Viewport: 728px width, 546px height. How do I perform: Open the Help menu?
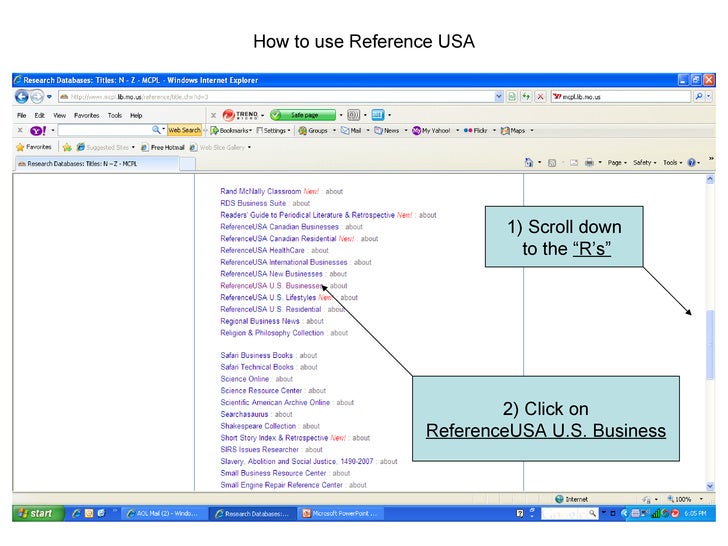pyautogui.click(x=136, y=115)
